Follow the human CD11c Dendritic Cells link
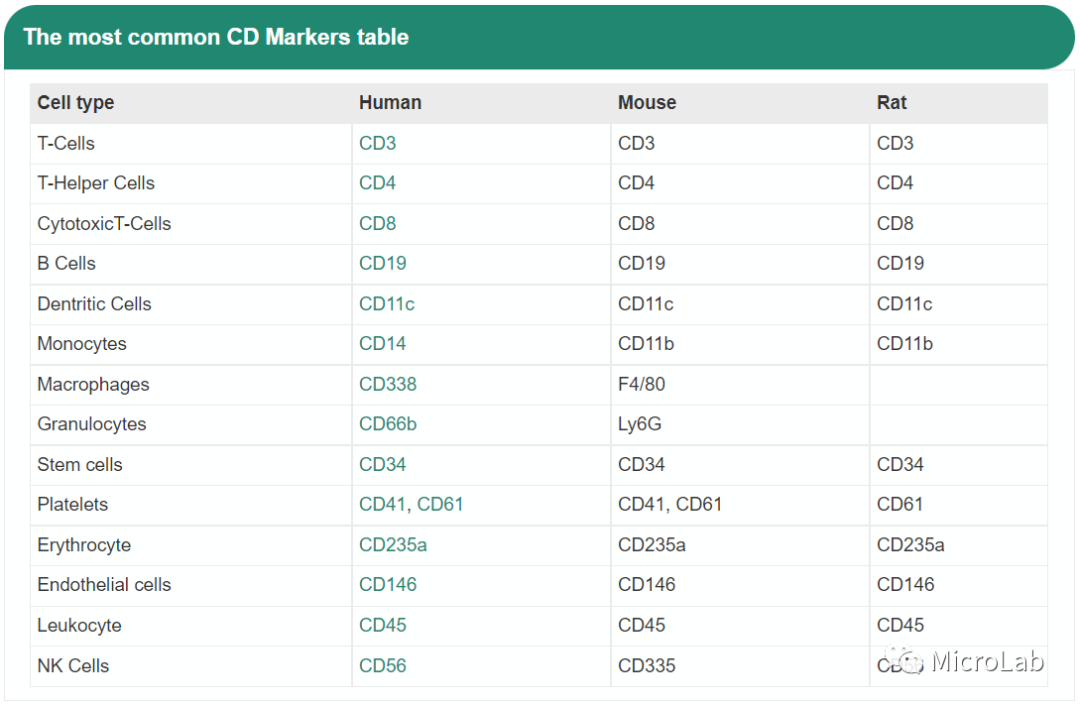The width and height of the screenshot is (1080, 706). (x=387, y=304)
